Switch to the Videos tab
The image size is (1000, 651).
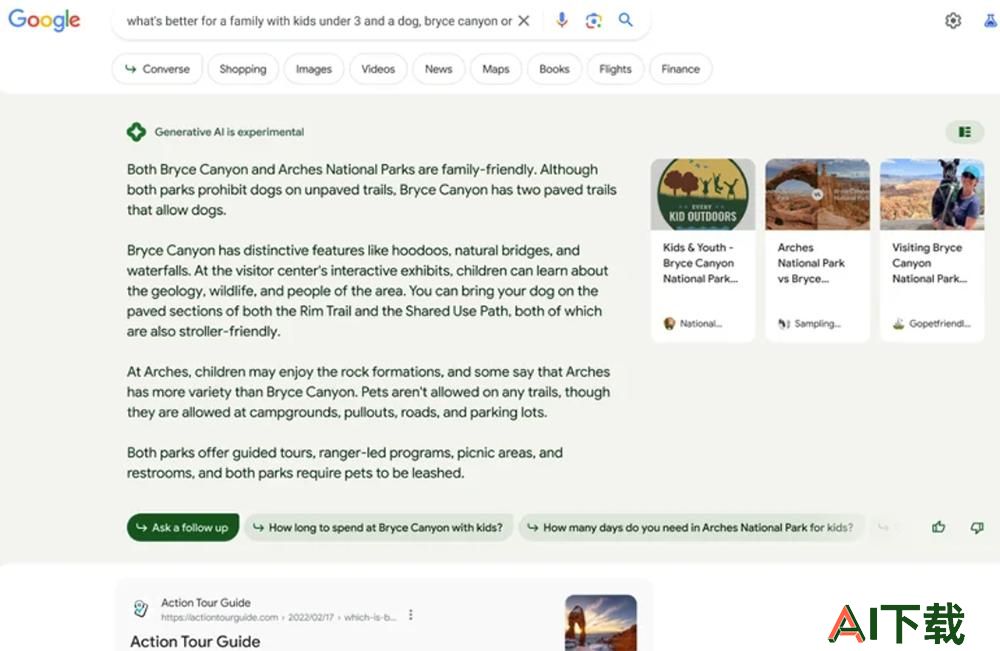(x=378, y=69)
